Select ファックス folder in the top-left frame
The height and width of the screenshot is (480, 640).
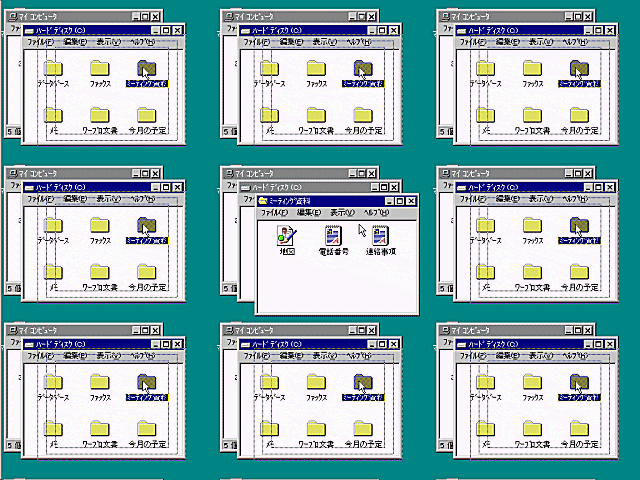click(x=100, y=69)
